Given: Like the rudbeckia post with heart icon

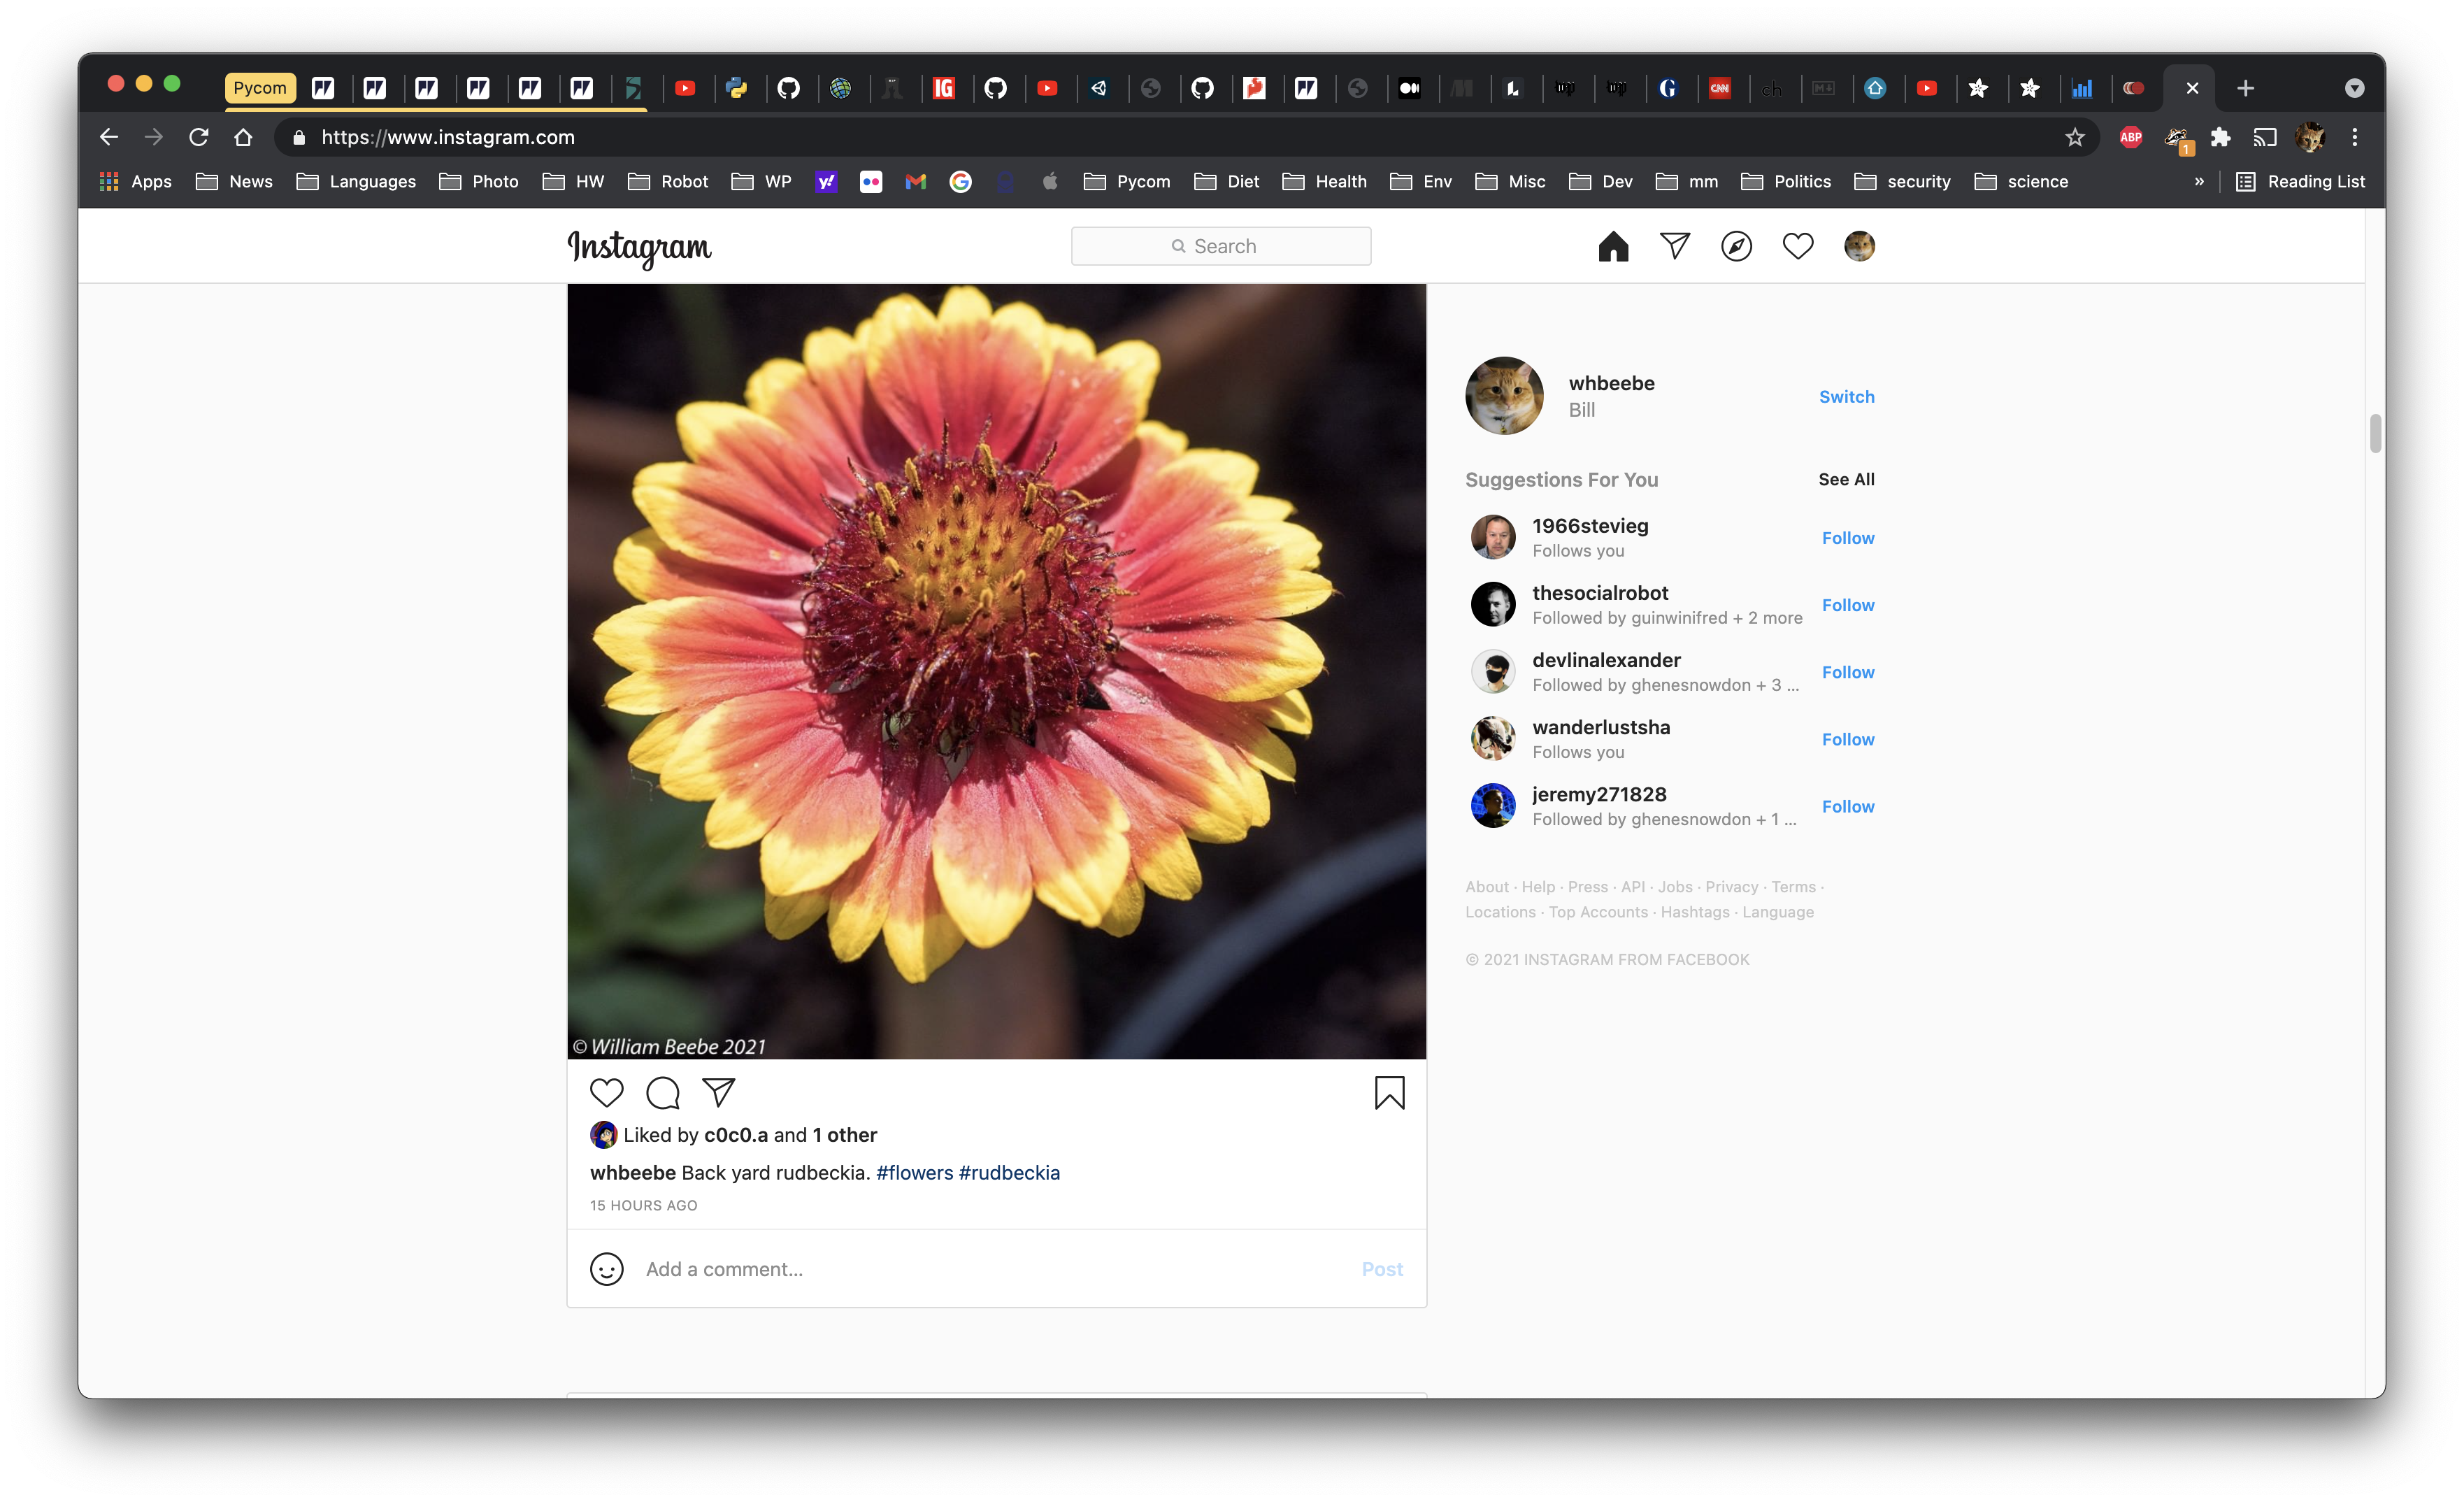Looking at the screenshot, I should [x=606, y=1093].
